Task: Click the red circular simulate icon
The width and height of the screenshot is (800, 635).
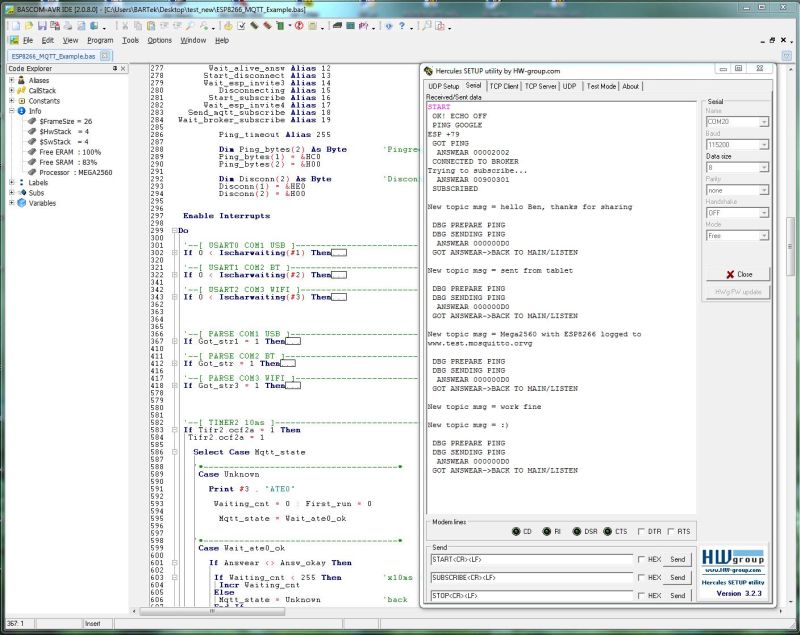Action: (299, 26)
